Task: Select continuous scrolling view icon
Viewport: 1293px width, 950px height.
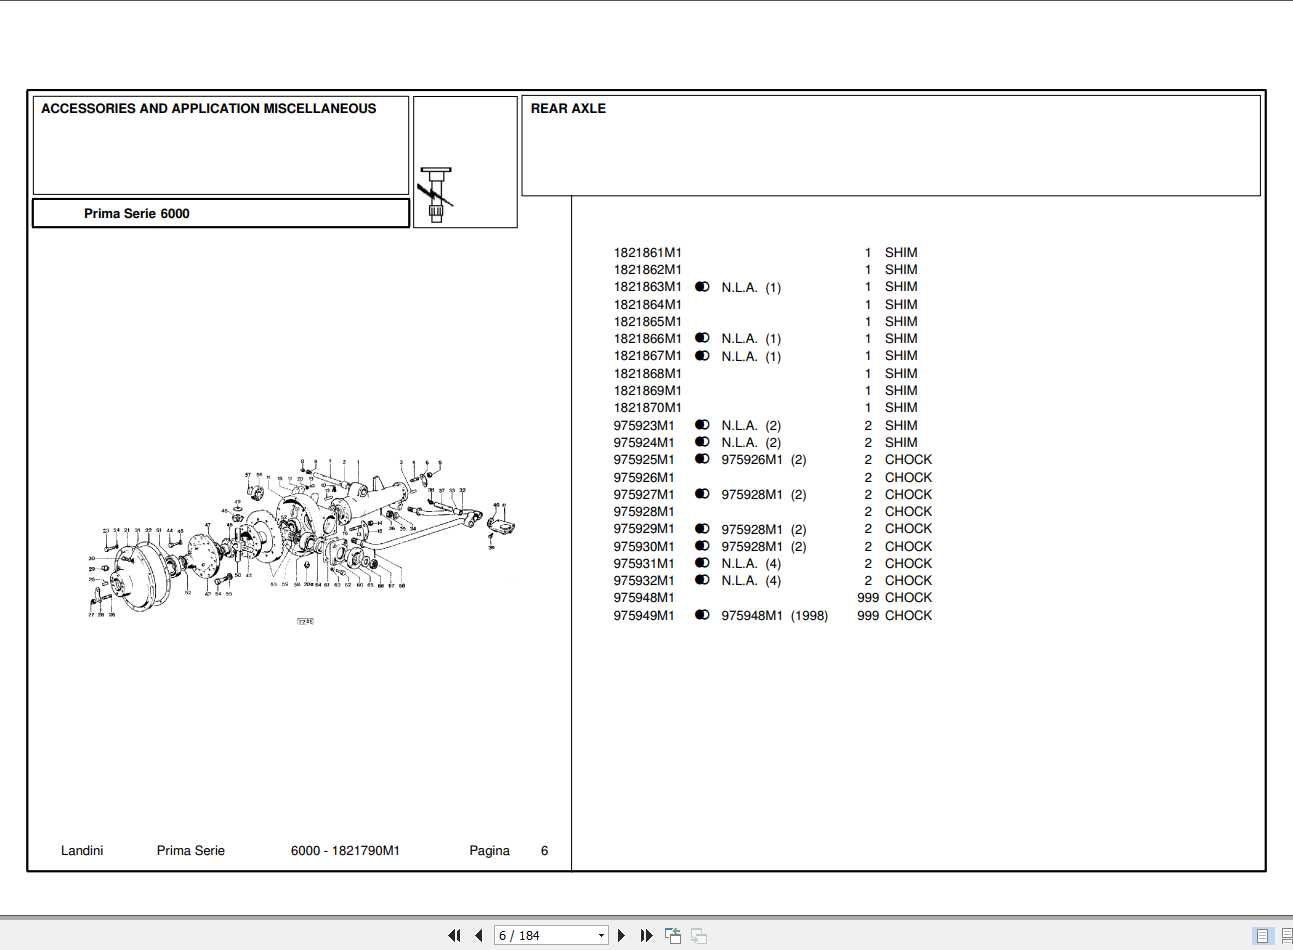Action: [x=1286, y=936]
